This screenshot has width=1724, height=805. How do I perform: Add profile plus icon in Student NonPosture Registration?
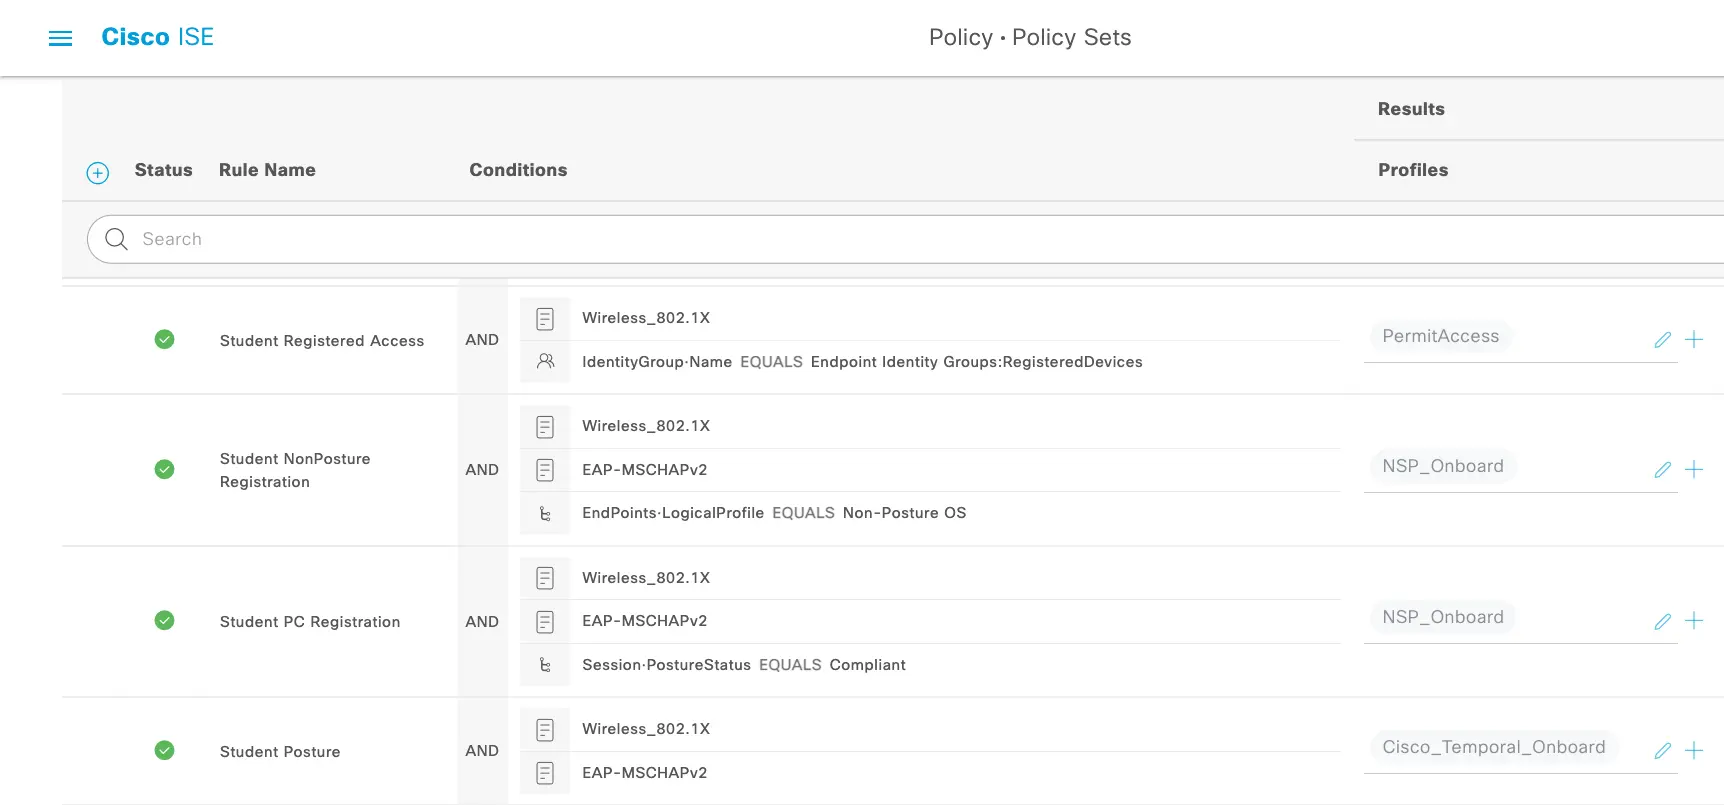tap(1694, 470)
